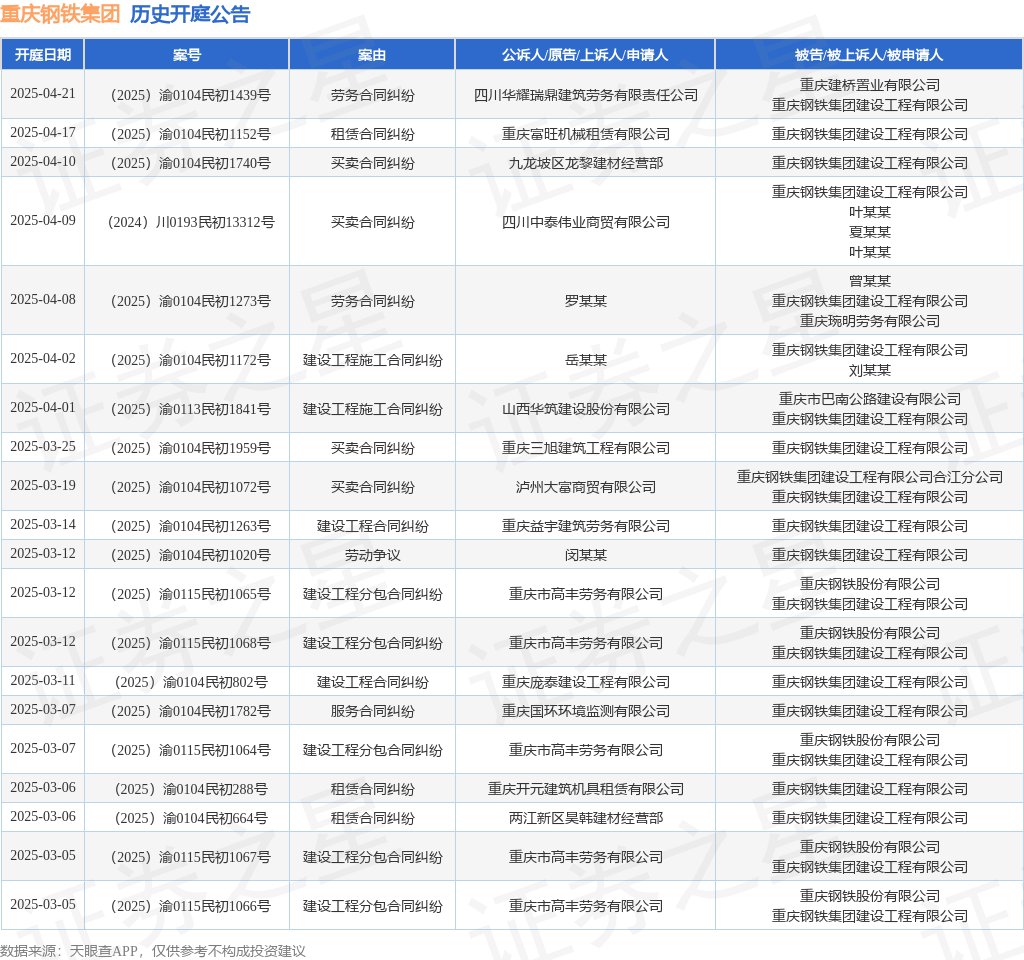The image size is (1024, 960).
Task: Select the 开庭日期 column header
Action: click(x=43, y=55)
